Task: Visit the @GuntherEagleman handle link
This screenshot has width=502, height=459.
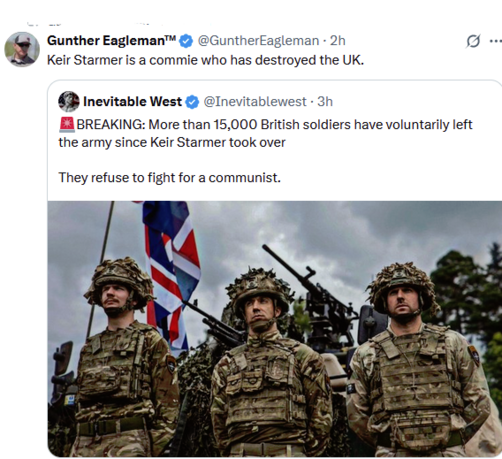Action: [x=258, y=41]
